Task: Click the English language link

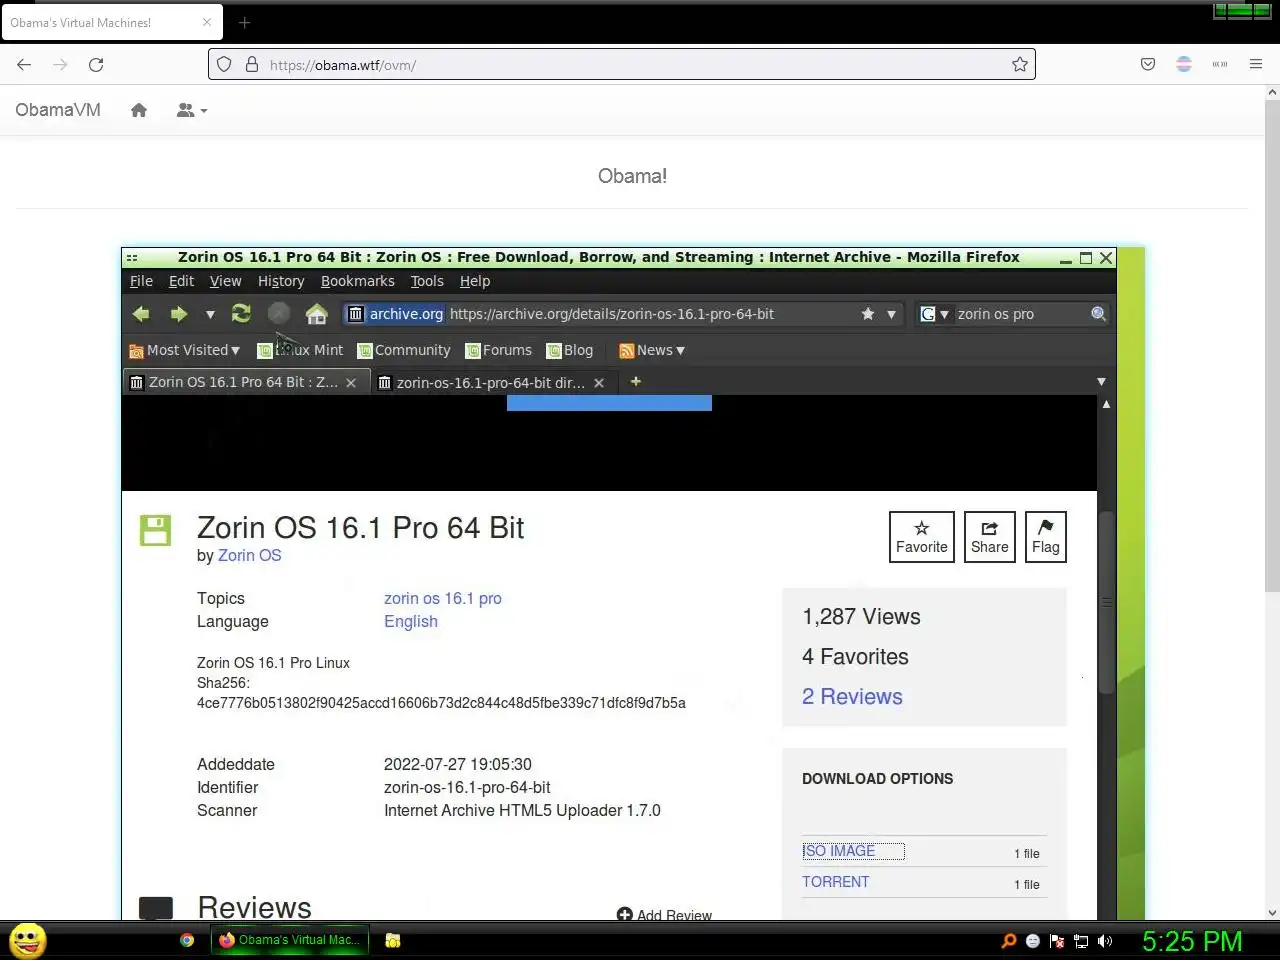Action: [411, 621]
